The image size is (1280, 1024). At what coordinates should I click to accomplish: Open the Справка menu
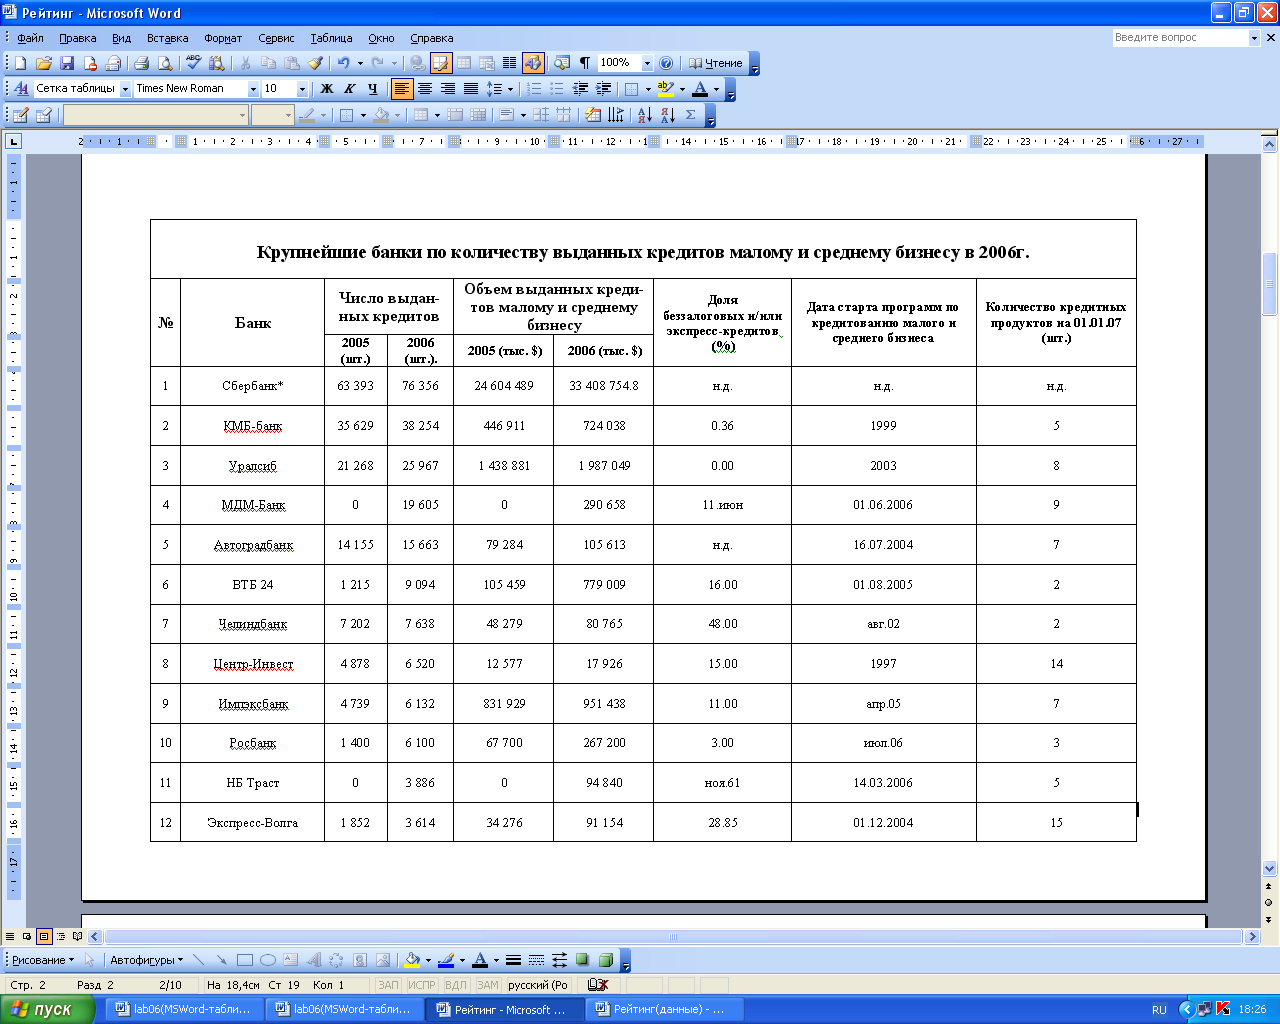pos(432,38)
